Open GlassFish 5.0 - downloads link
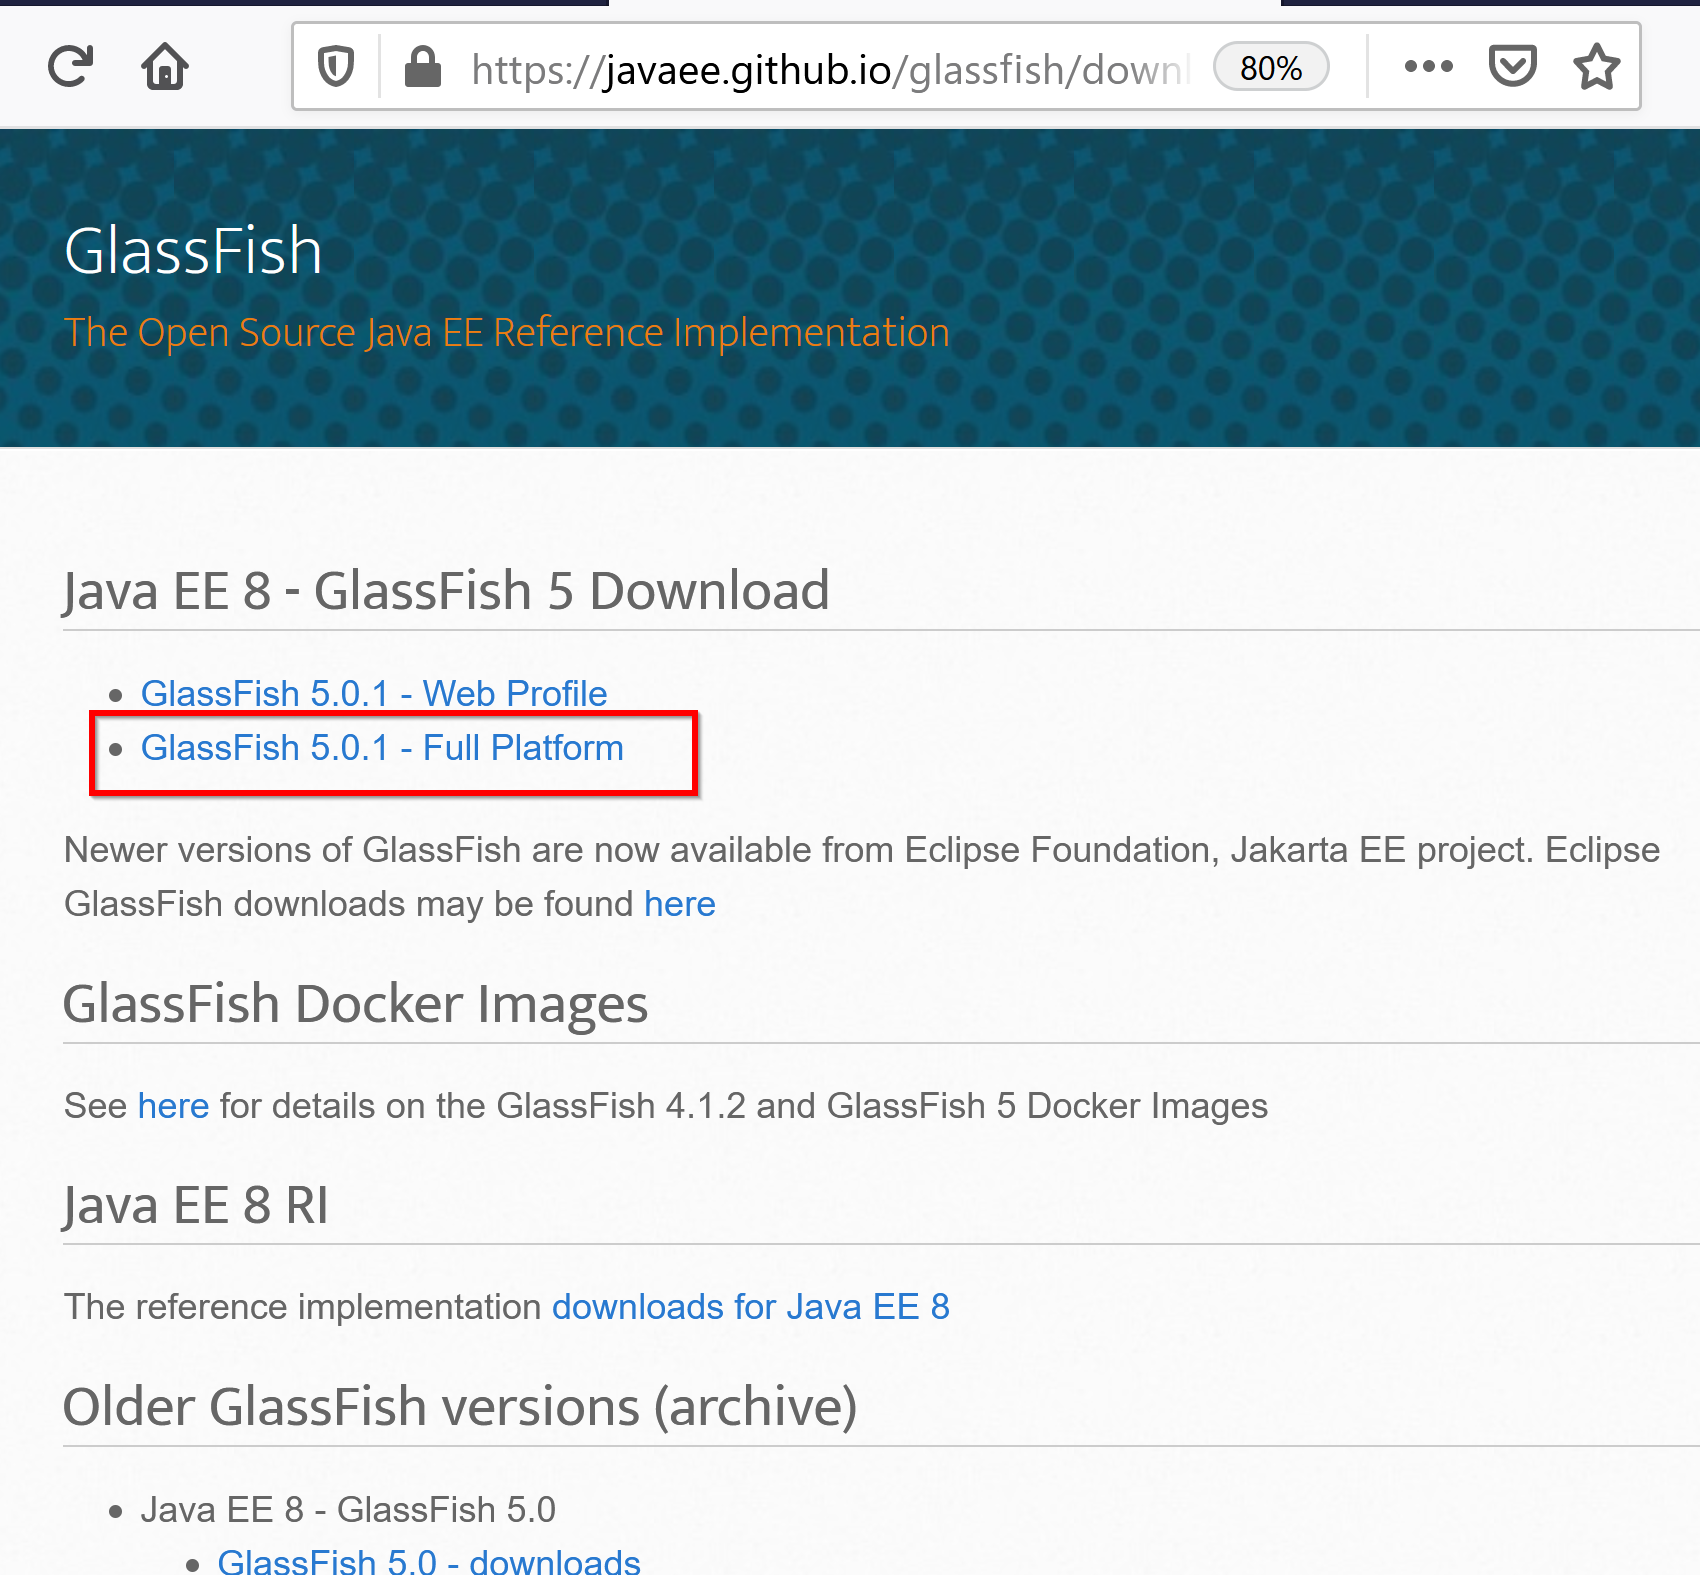The height and width of the screenshot is (1575, 1700). point(429,1561)
